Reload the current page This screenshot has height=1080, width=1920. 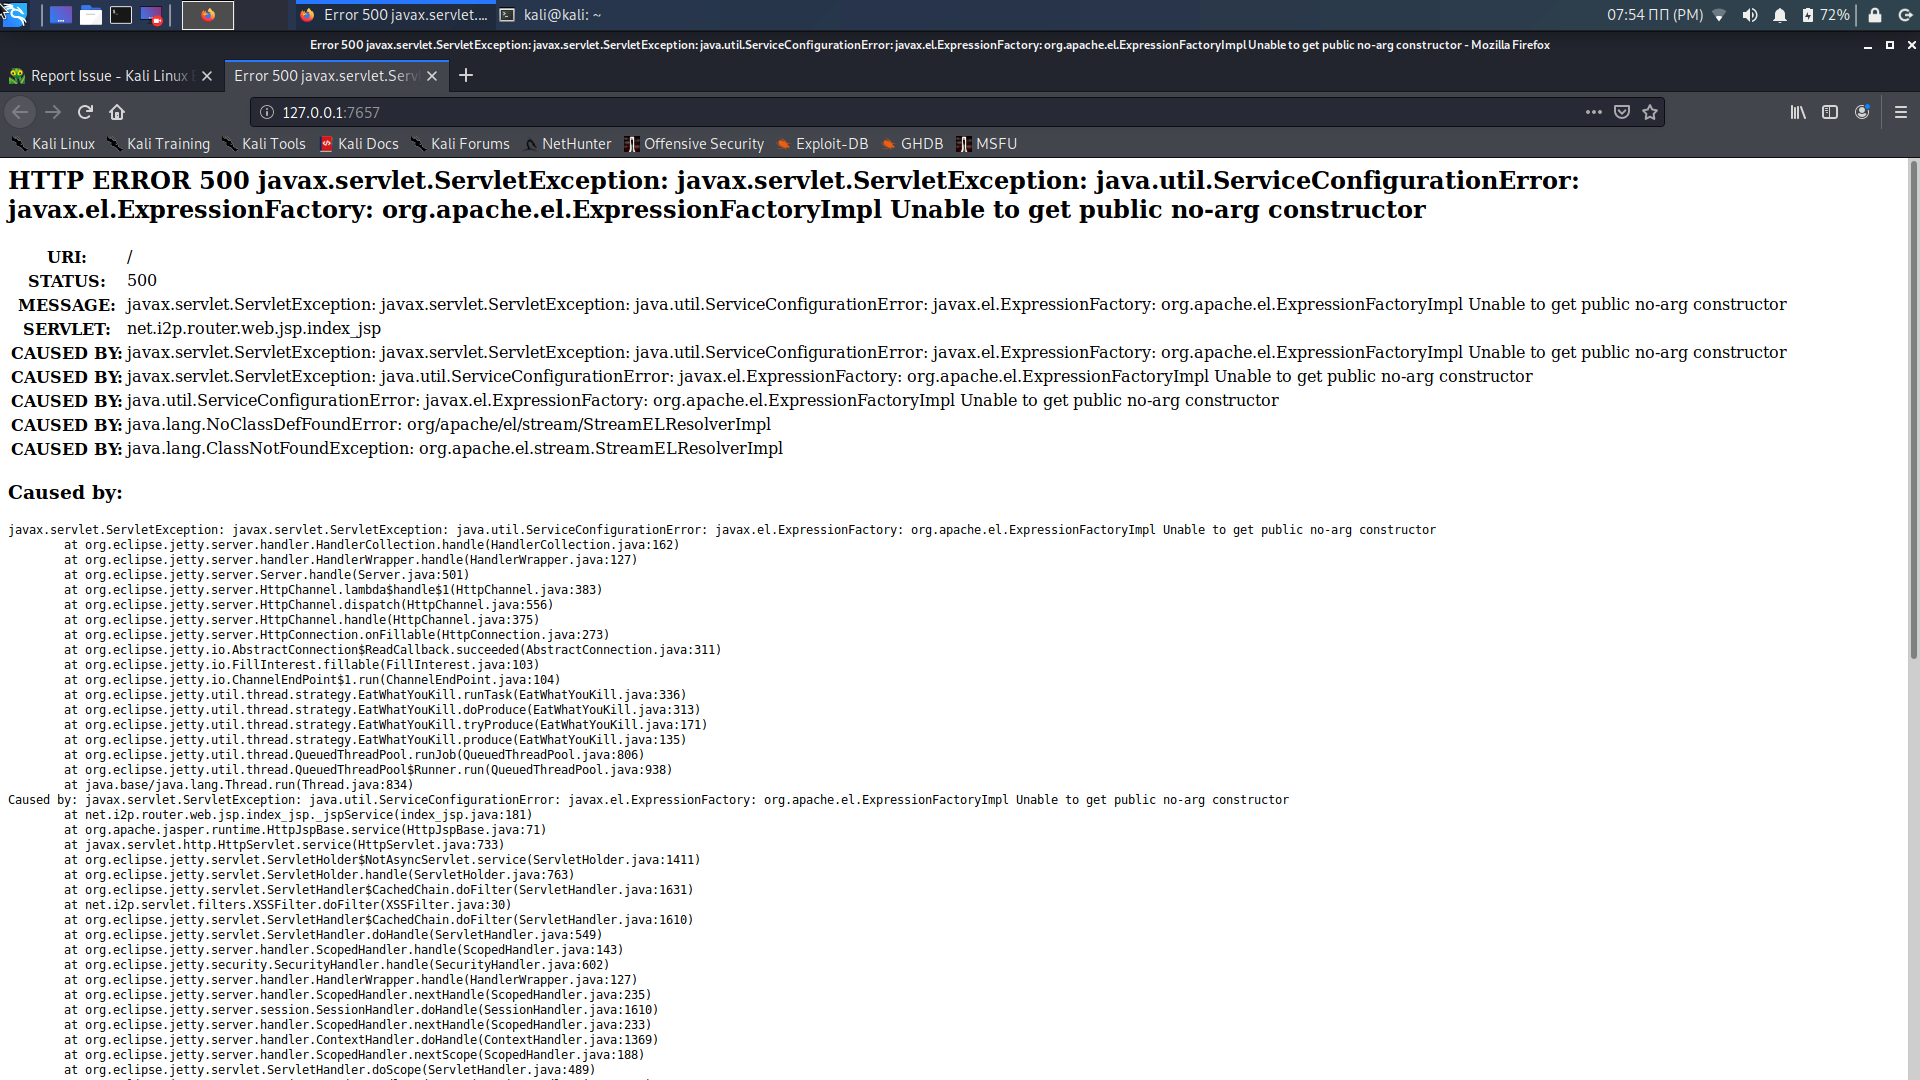coord(85,112)
